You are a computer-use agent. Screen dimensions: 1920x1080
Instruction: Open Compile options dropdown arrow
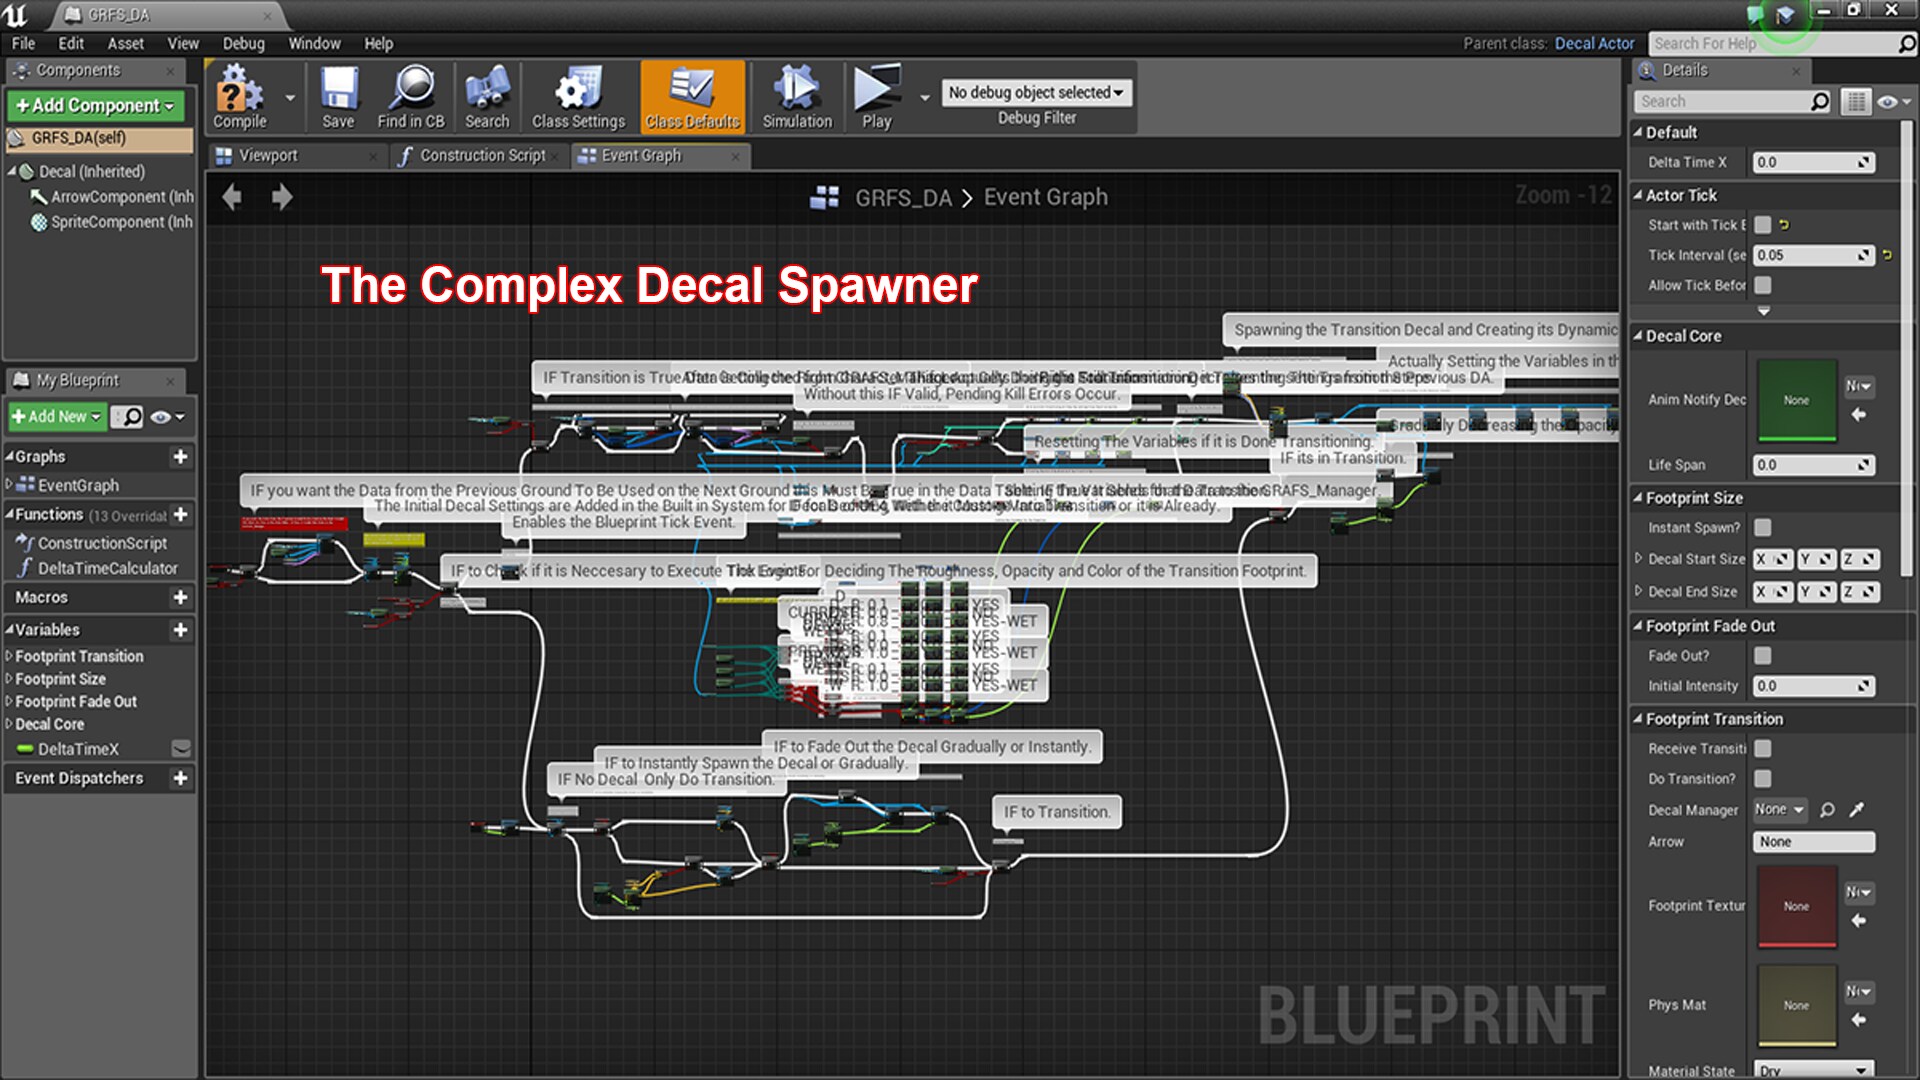click(x=290, y=98)
